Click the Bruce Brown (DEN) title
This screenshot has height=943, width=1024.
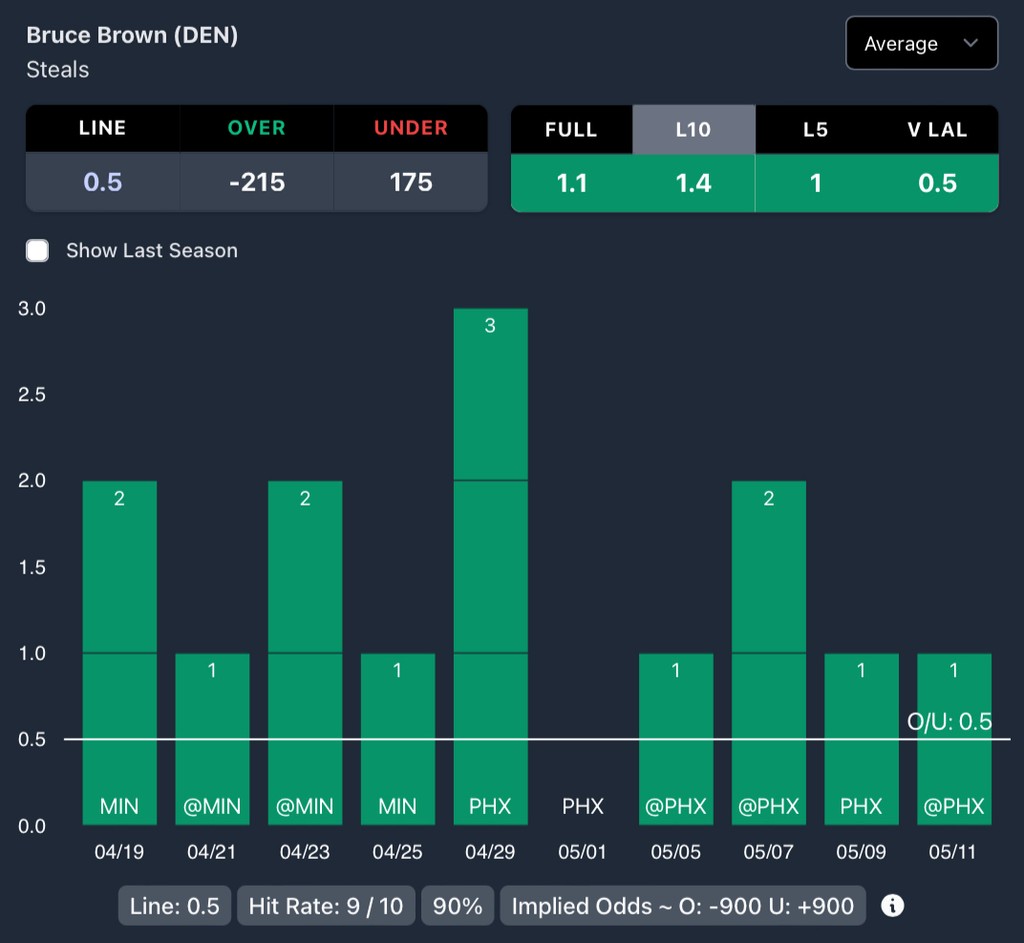132,35
